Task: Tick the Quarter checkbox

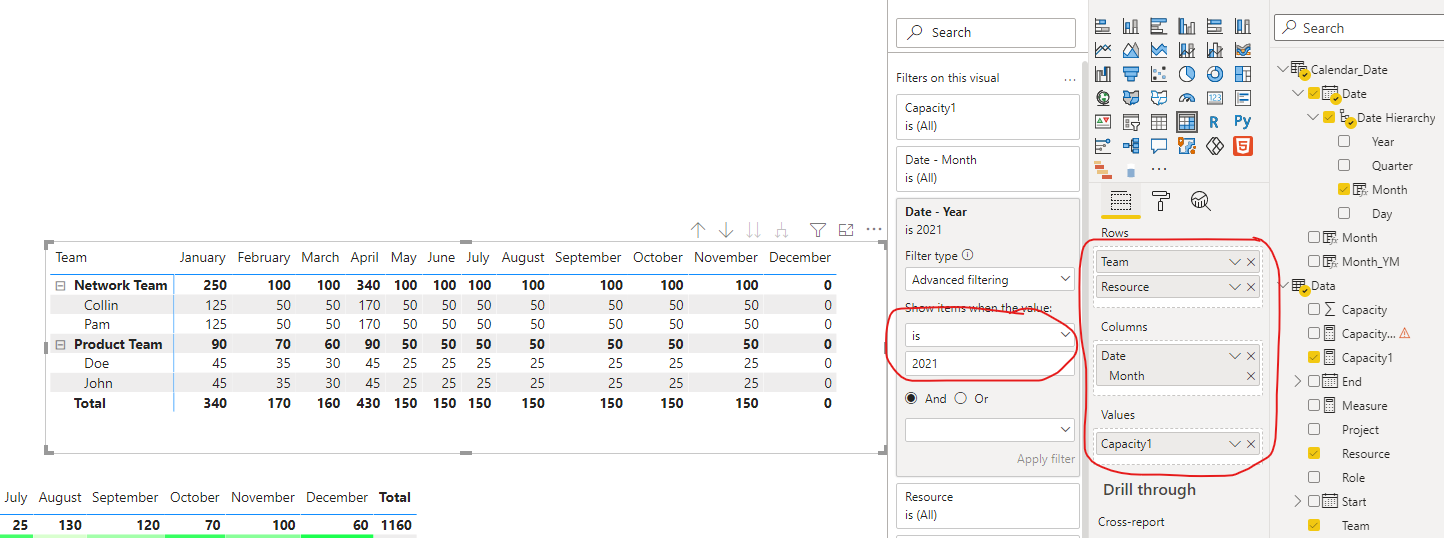Action: pos(1343,165)
